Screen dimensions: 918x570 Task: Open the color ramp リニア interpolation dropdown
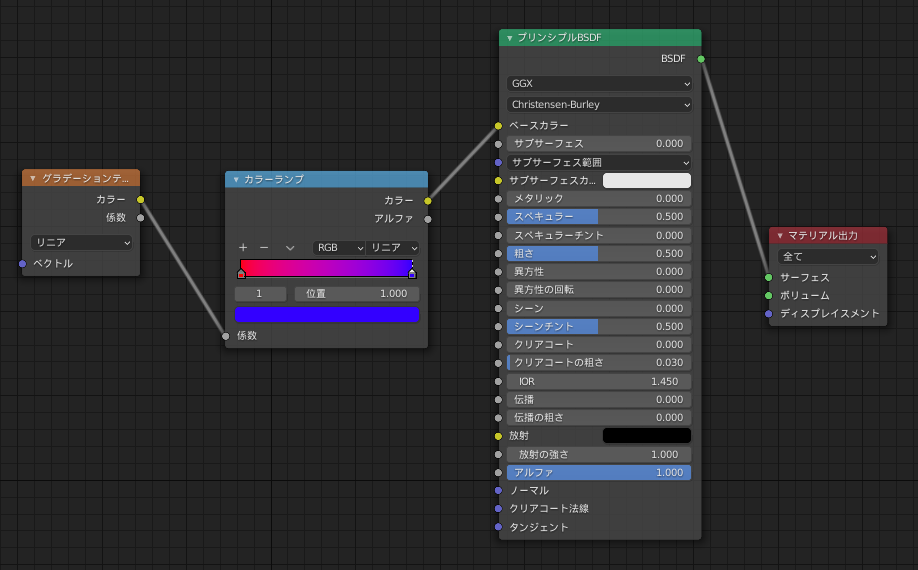click(393, 248)
